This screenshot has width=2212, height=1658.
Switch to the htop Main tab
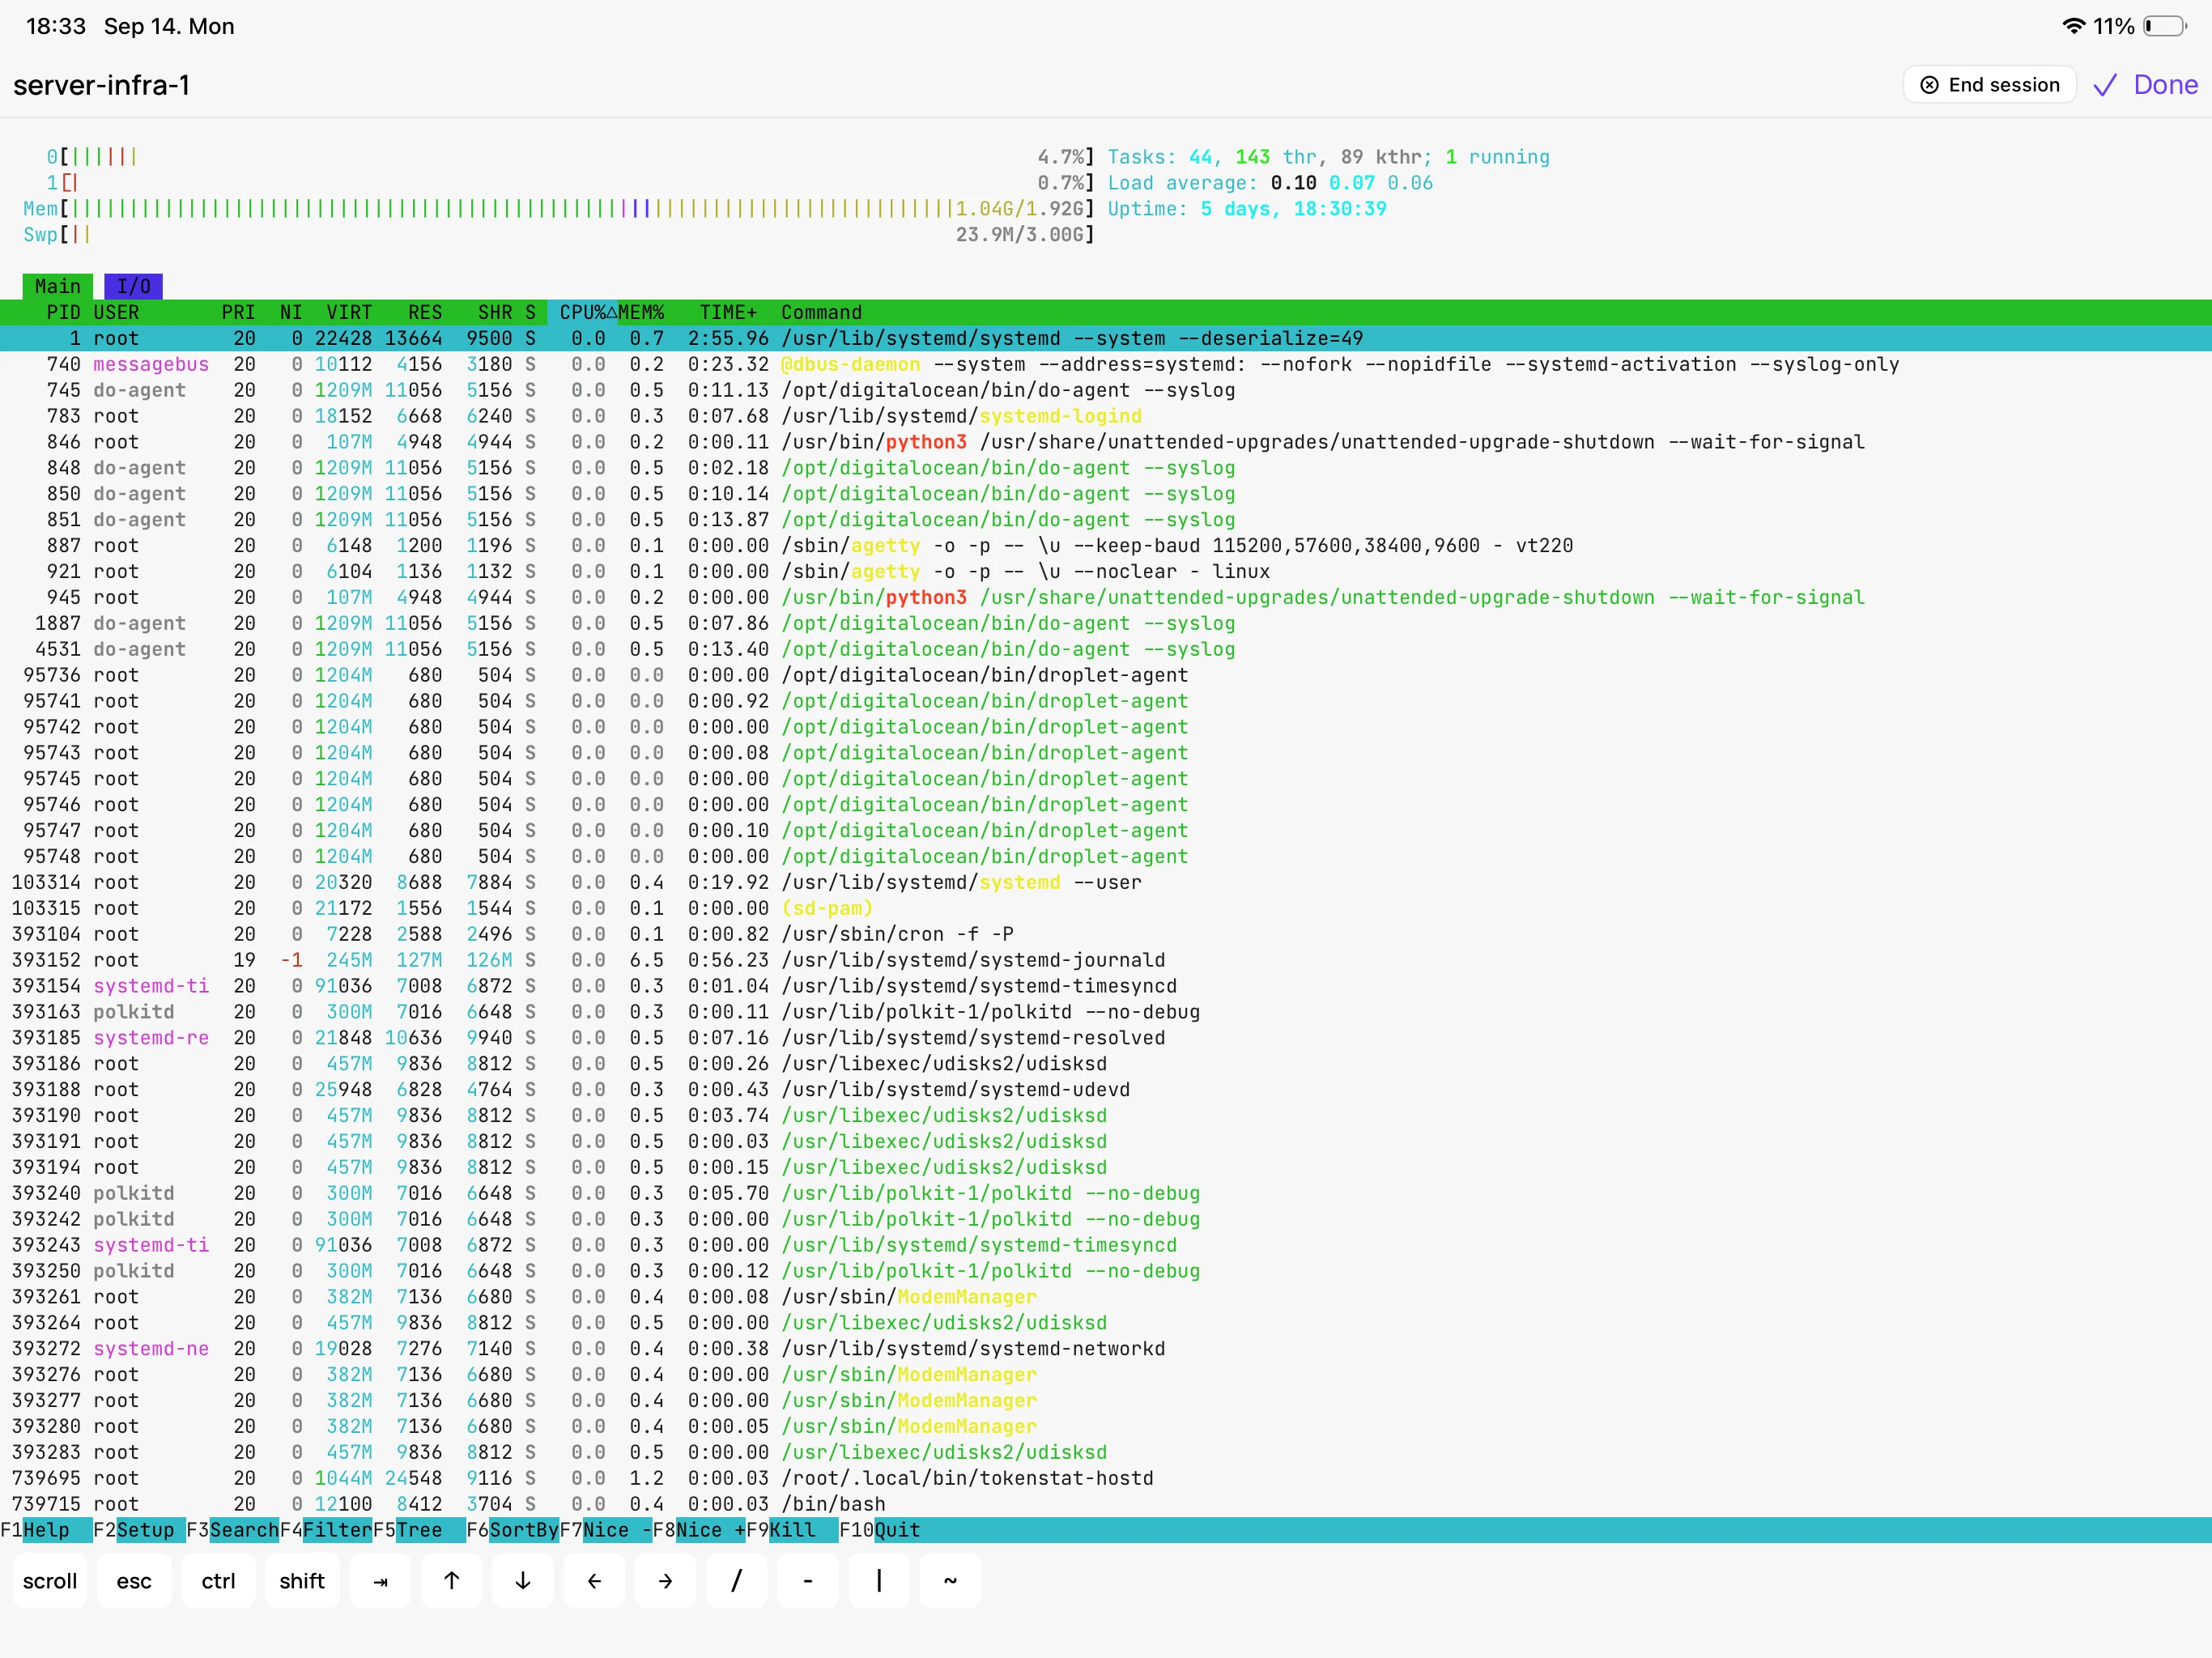coord(58,286)
